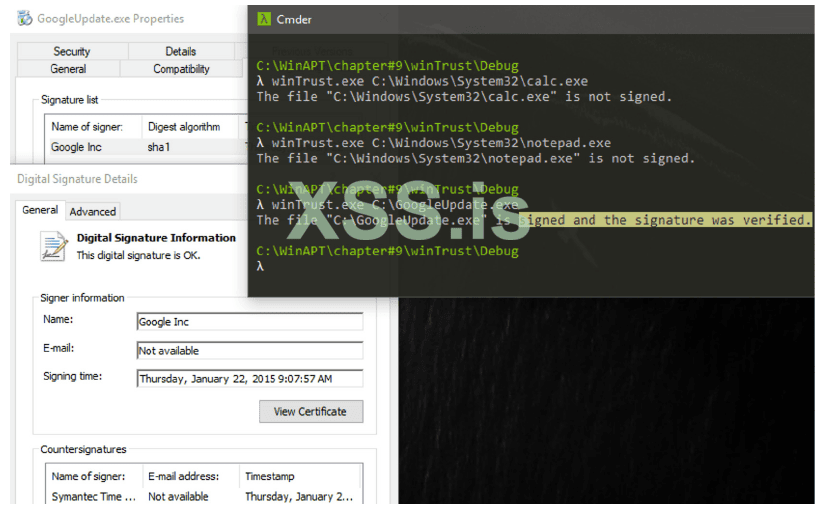
Task: Open the Security tab in Properties
Action: tap(72, 51)
